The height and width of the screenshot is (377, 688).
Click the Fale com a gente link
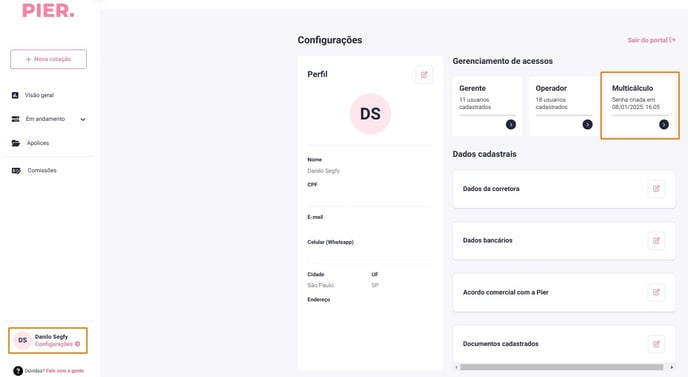click(65, 371)
